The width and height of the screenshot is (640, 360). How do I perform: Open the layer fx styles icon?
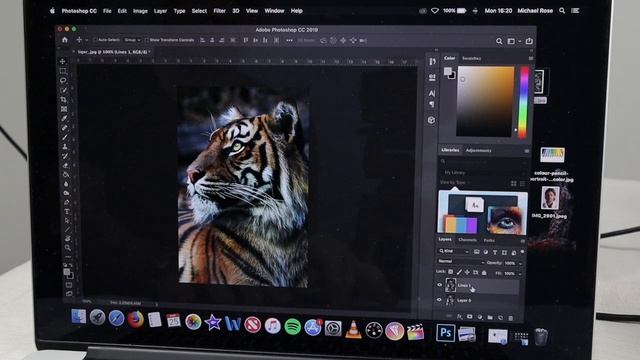460,317
